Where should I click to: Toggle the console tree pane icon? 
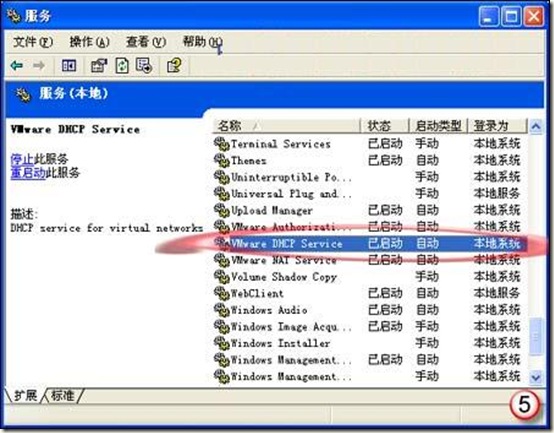69,66
